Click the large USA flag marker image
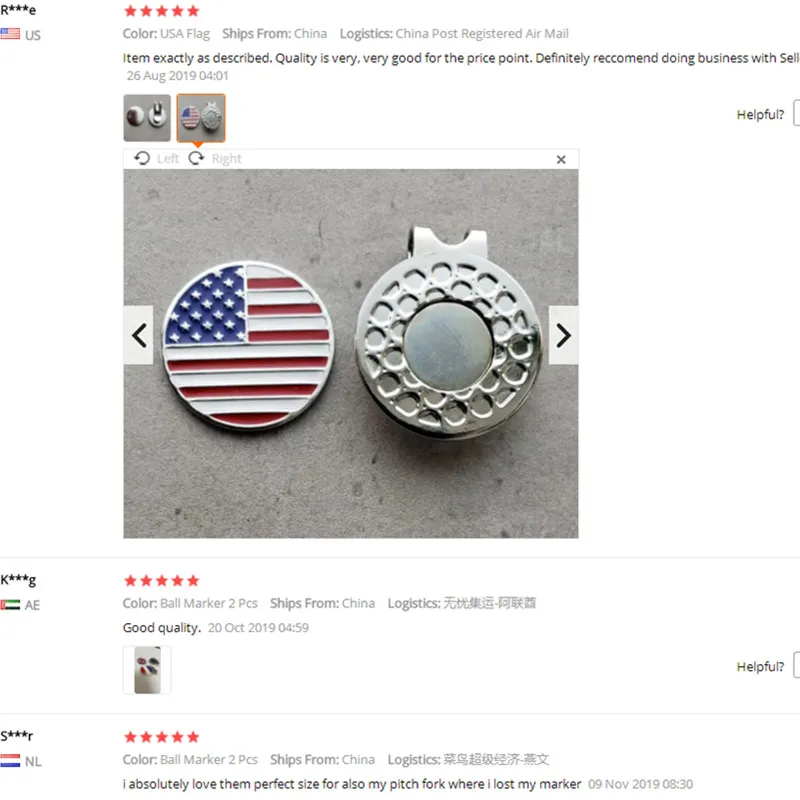This screenshot has width=800, height=800. click(x=248, y=345)
